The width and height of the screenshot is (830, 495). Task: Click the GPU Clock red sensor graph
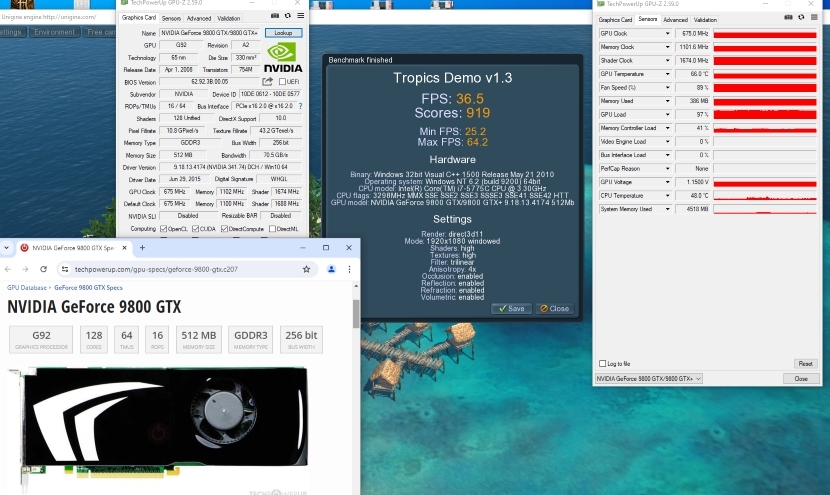pyautogui.click(x=765, y=33)
